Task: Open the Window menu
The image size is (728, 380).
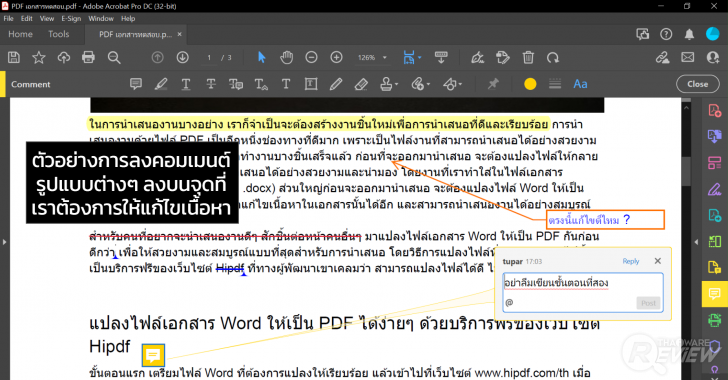Action: tap(101, 19)
